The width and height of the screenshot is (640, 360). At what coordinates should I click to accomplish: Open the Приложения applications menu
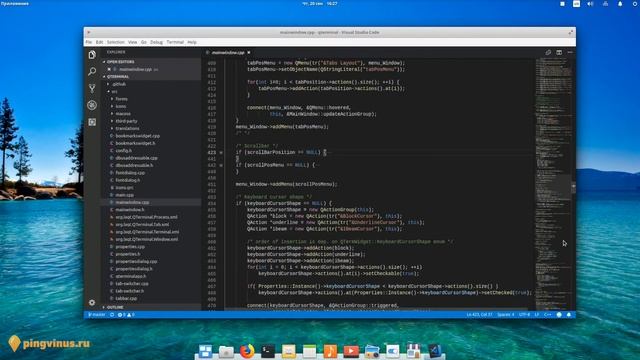click(15, 4)
